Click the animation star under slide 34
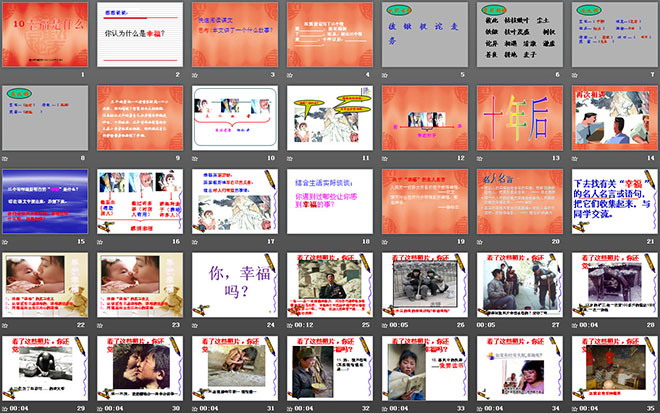The width and height of the screenshot is (660, 413). point(480,409)
